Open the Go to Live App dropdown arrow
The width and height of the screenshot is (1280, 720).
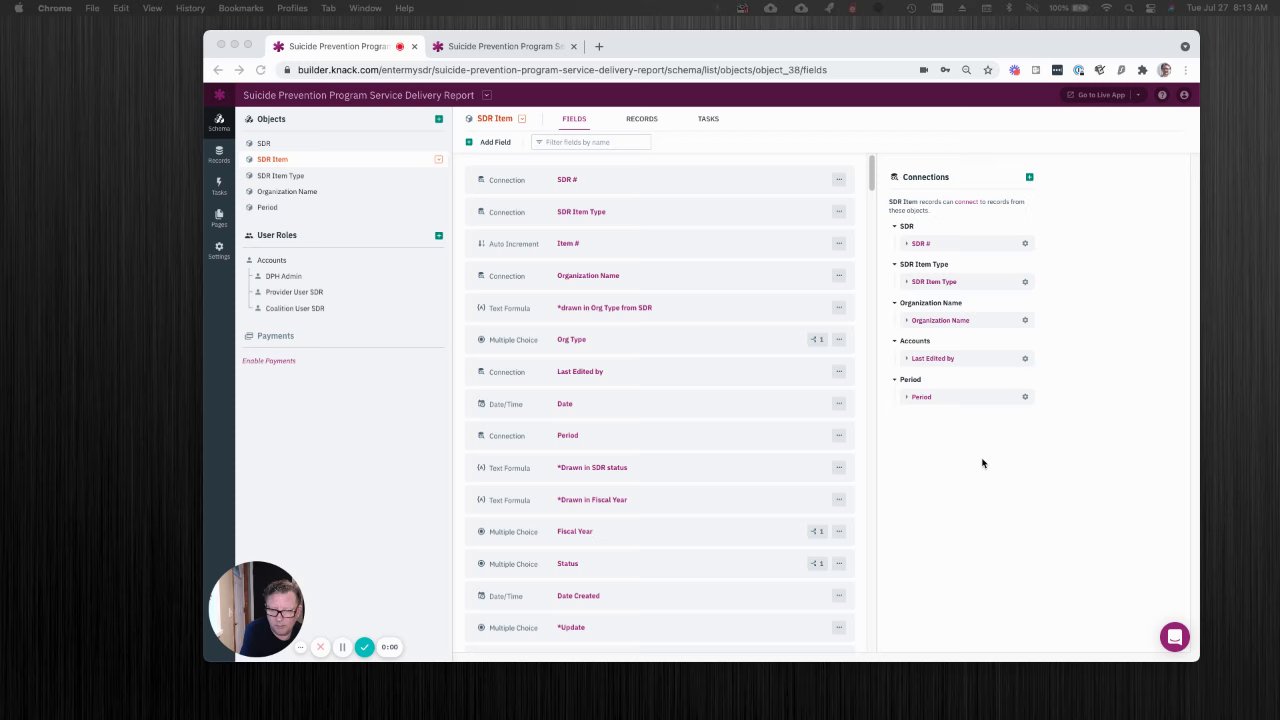tap(1138, 95)
